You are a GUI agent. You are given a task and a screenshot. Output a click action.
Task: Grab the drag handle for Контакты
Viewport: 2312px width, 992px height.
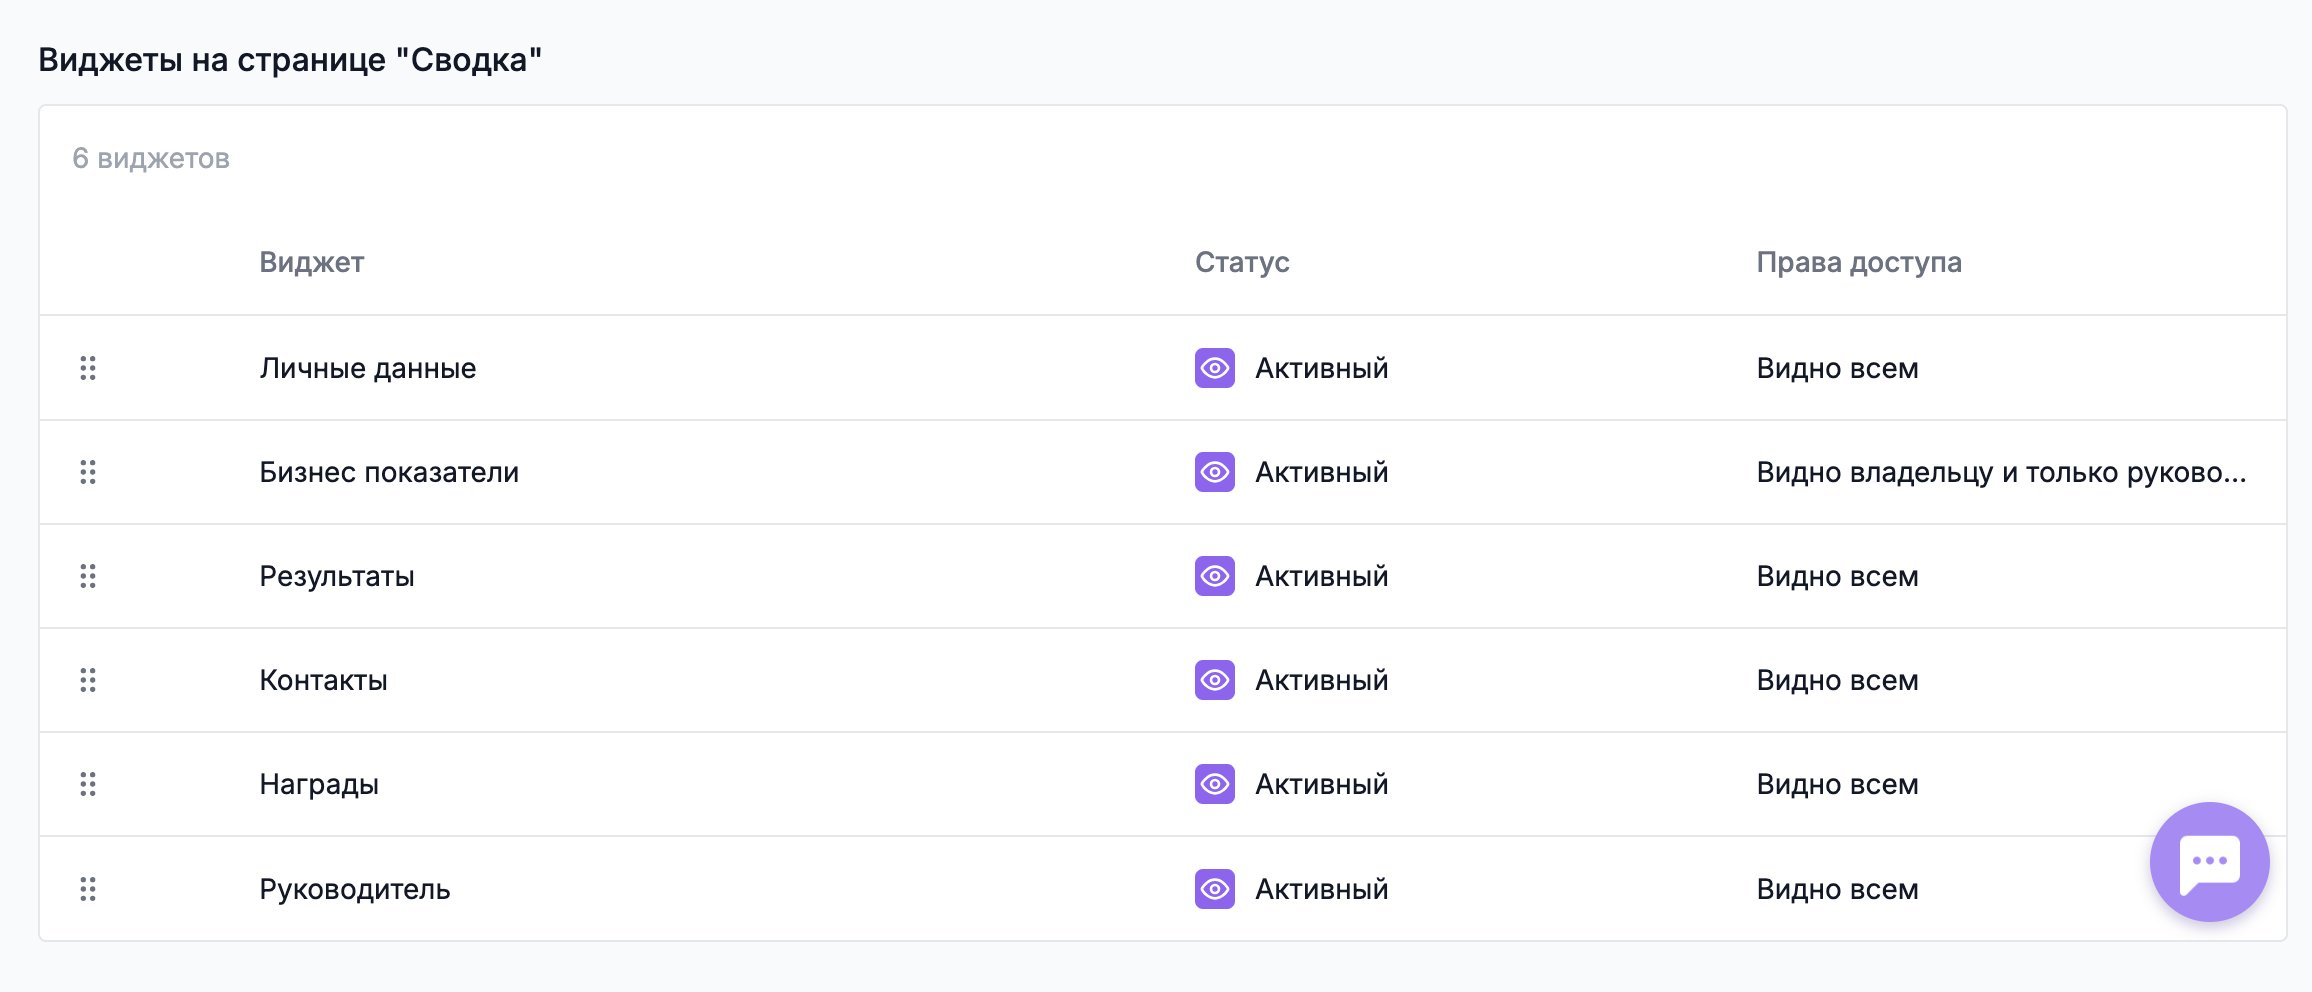88,680
